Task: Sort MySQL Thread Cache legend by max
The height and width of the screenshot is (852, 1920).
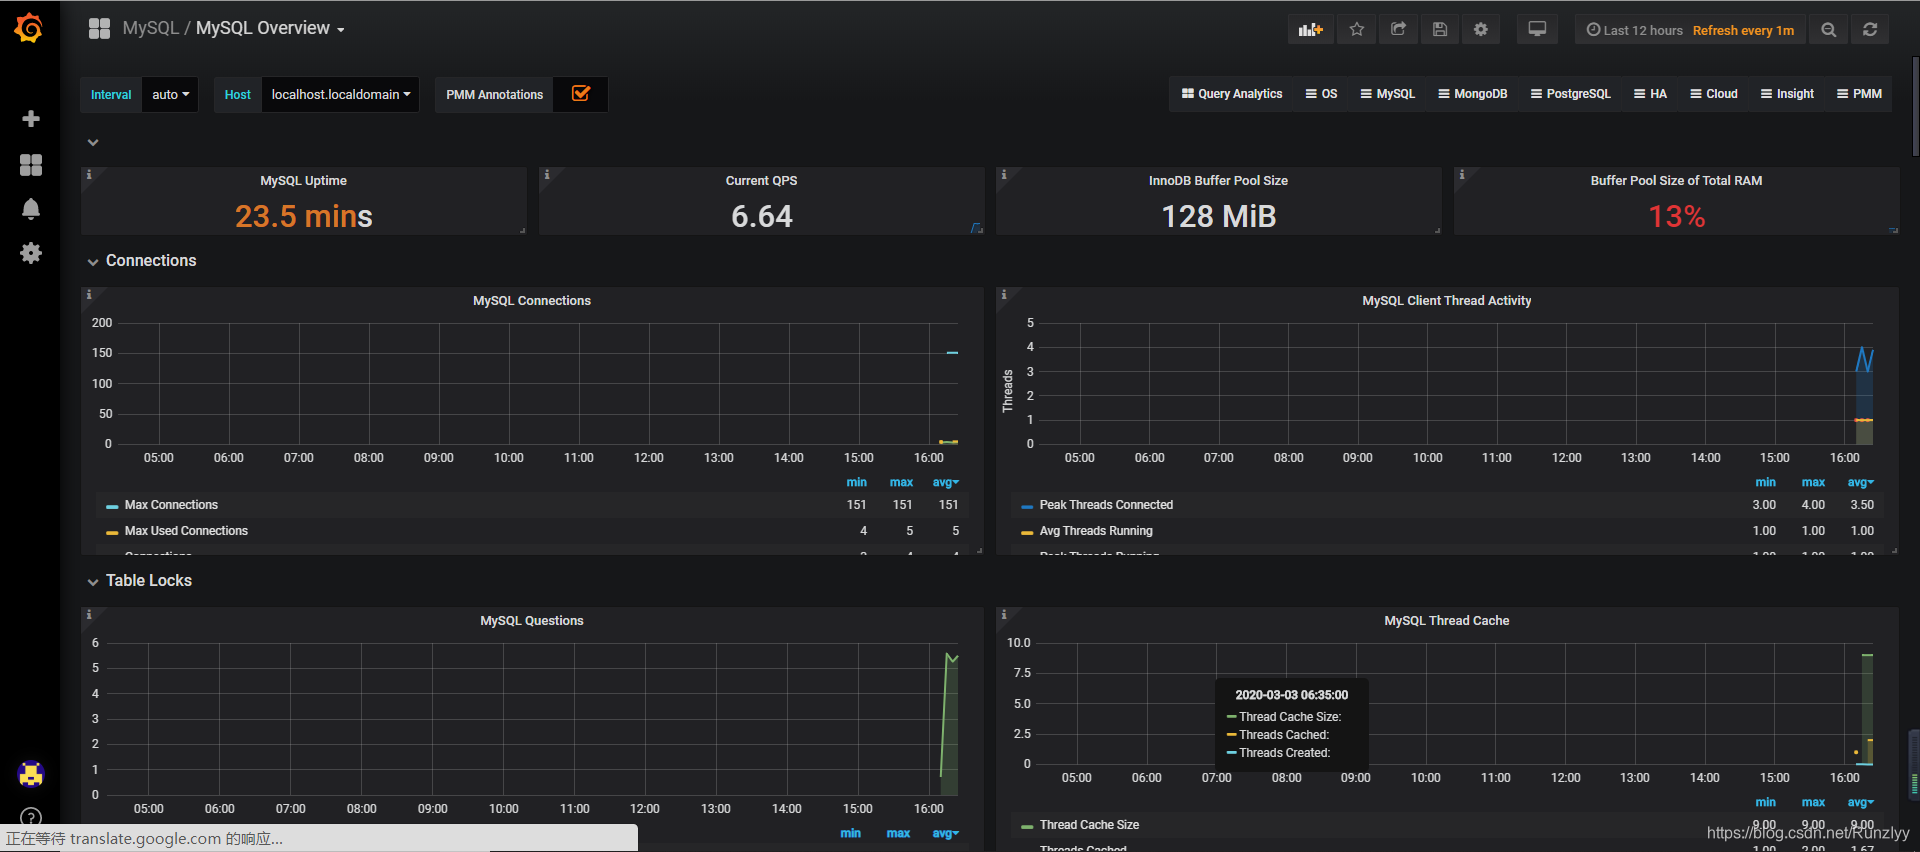Action: (1814, 802)
